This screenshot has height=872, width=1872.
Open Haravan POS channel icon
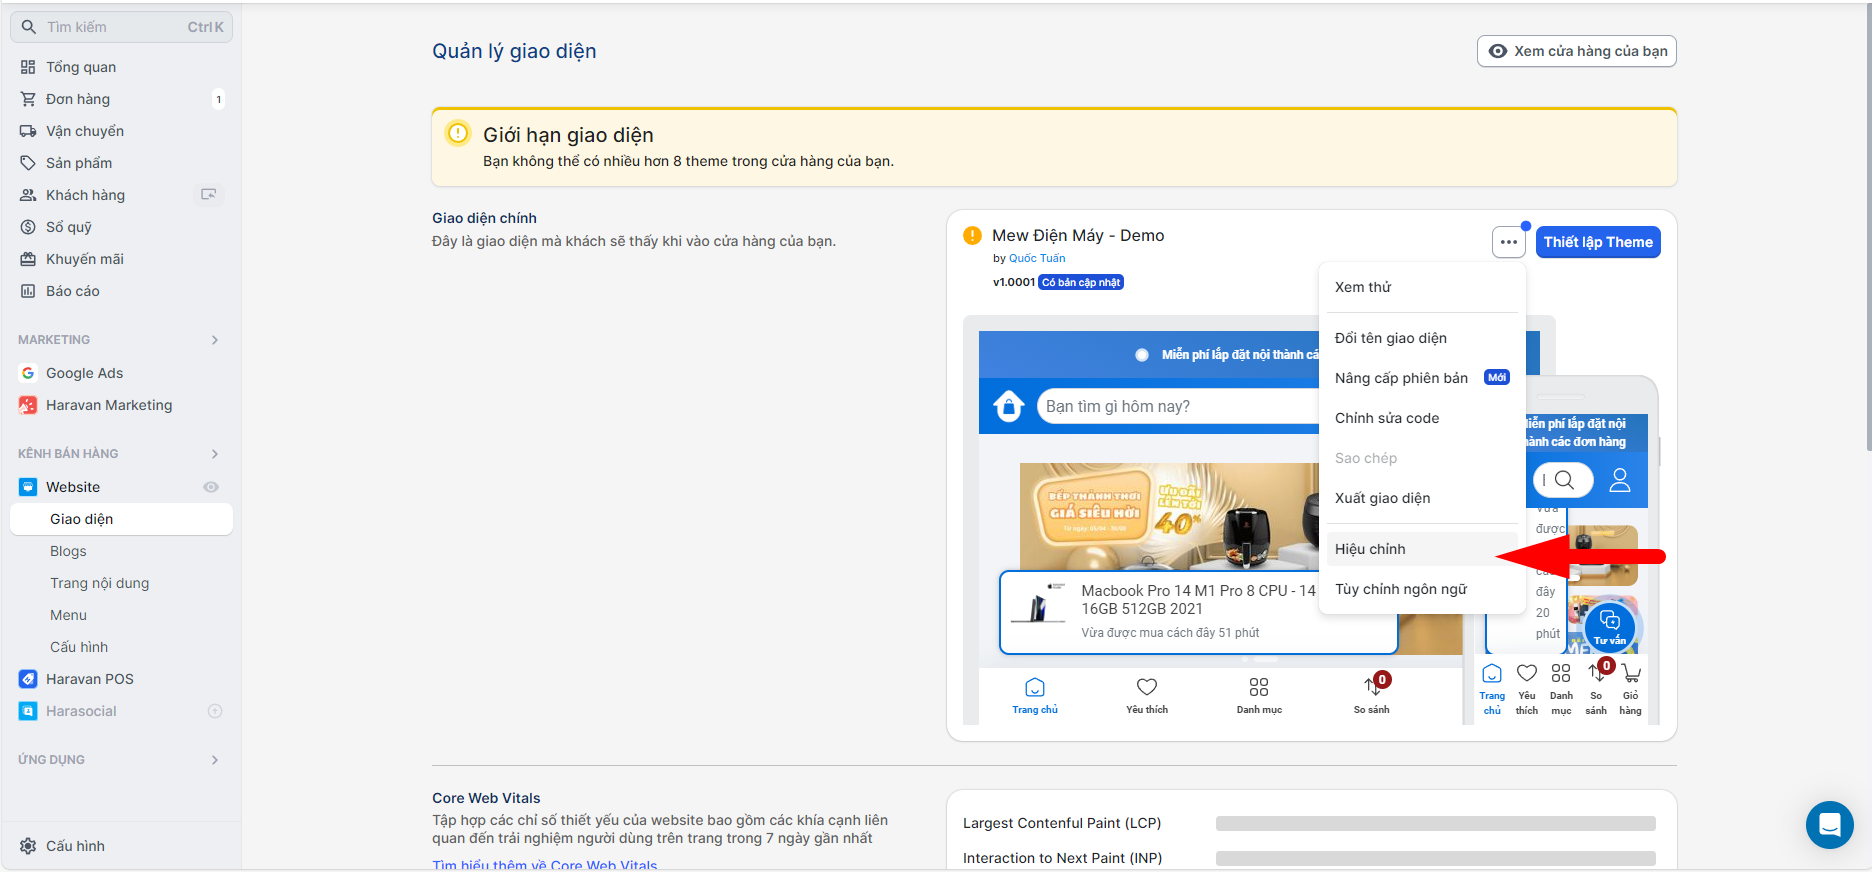coord(28,679)
